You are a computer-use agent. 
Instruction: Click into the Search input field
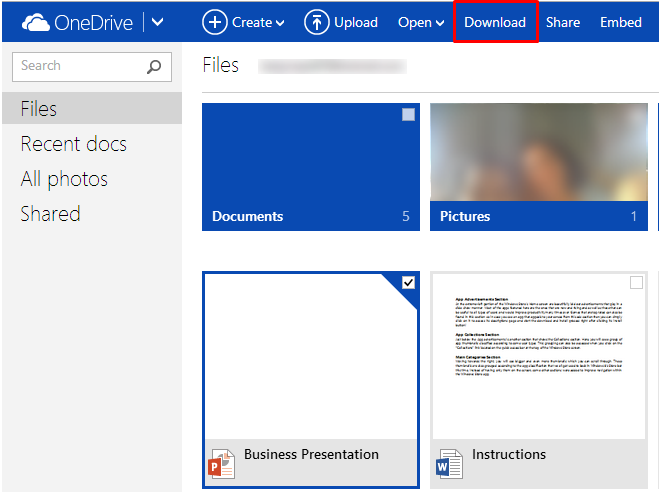(92, 67)
